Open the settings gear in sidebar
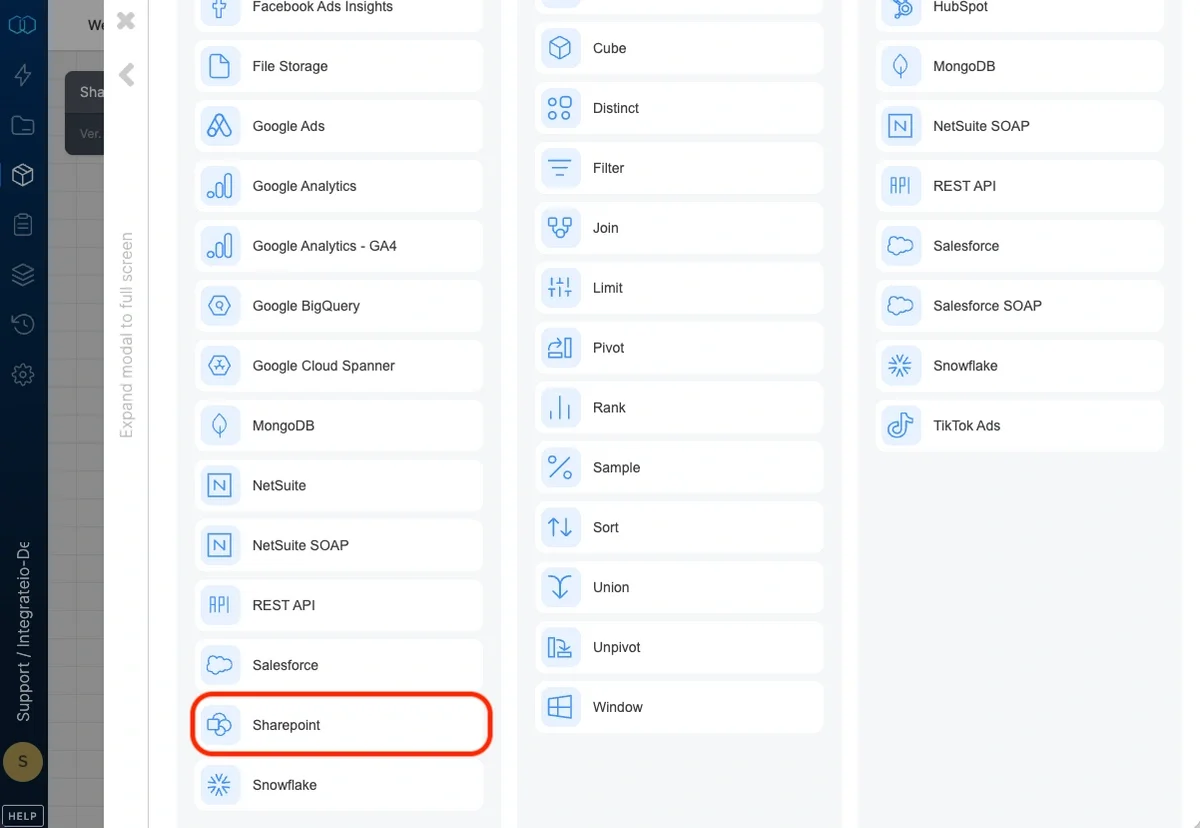Viewport: 1200px width, 828px height. click(23, 375)
